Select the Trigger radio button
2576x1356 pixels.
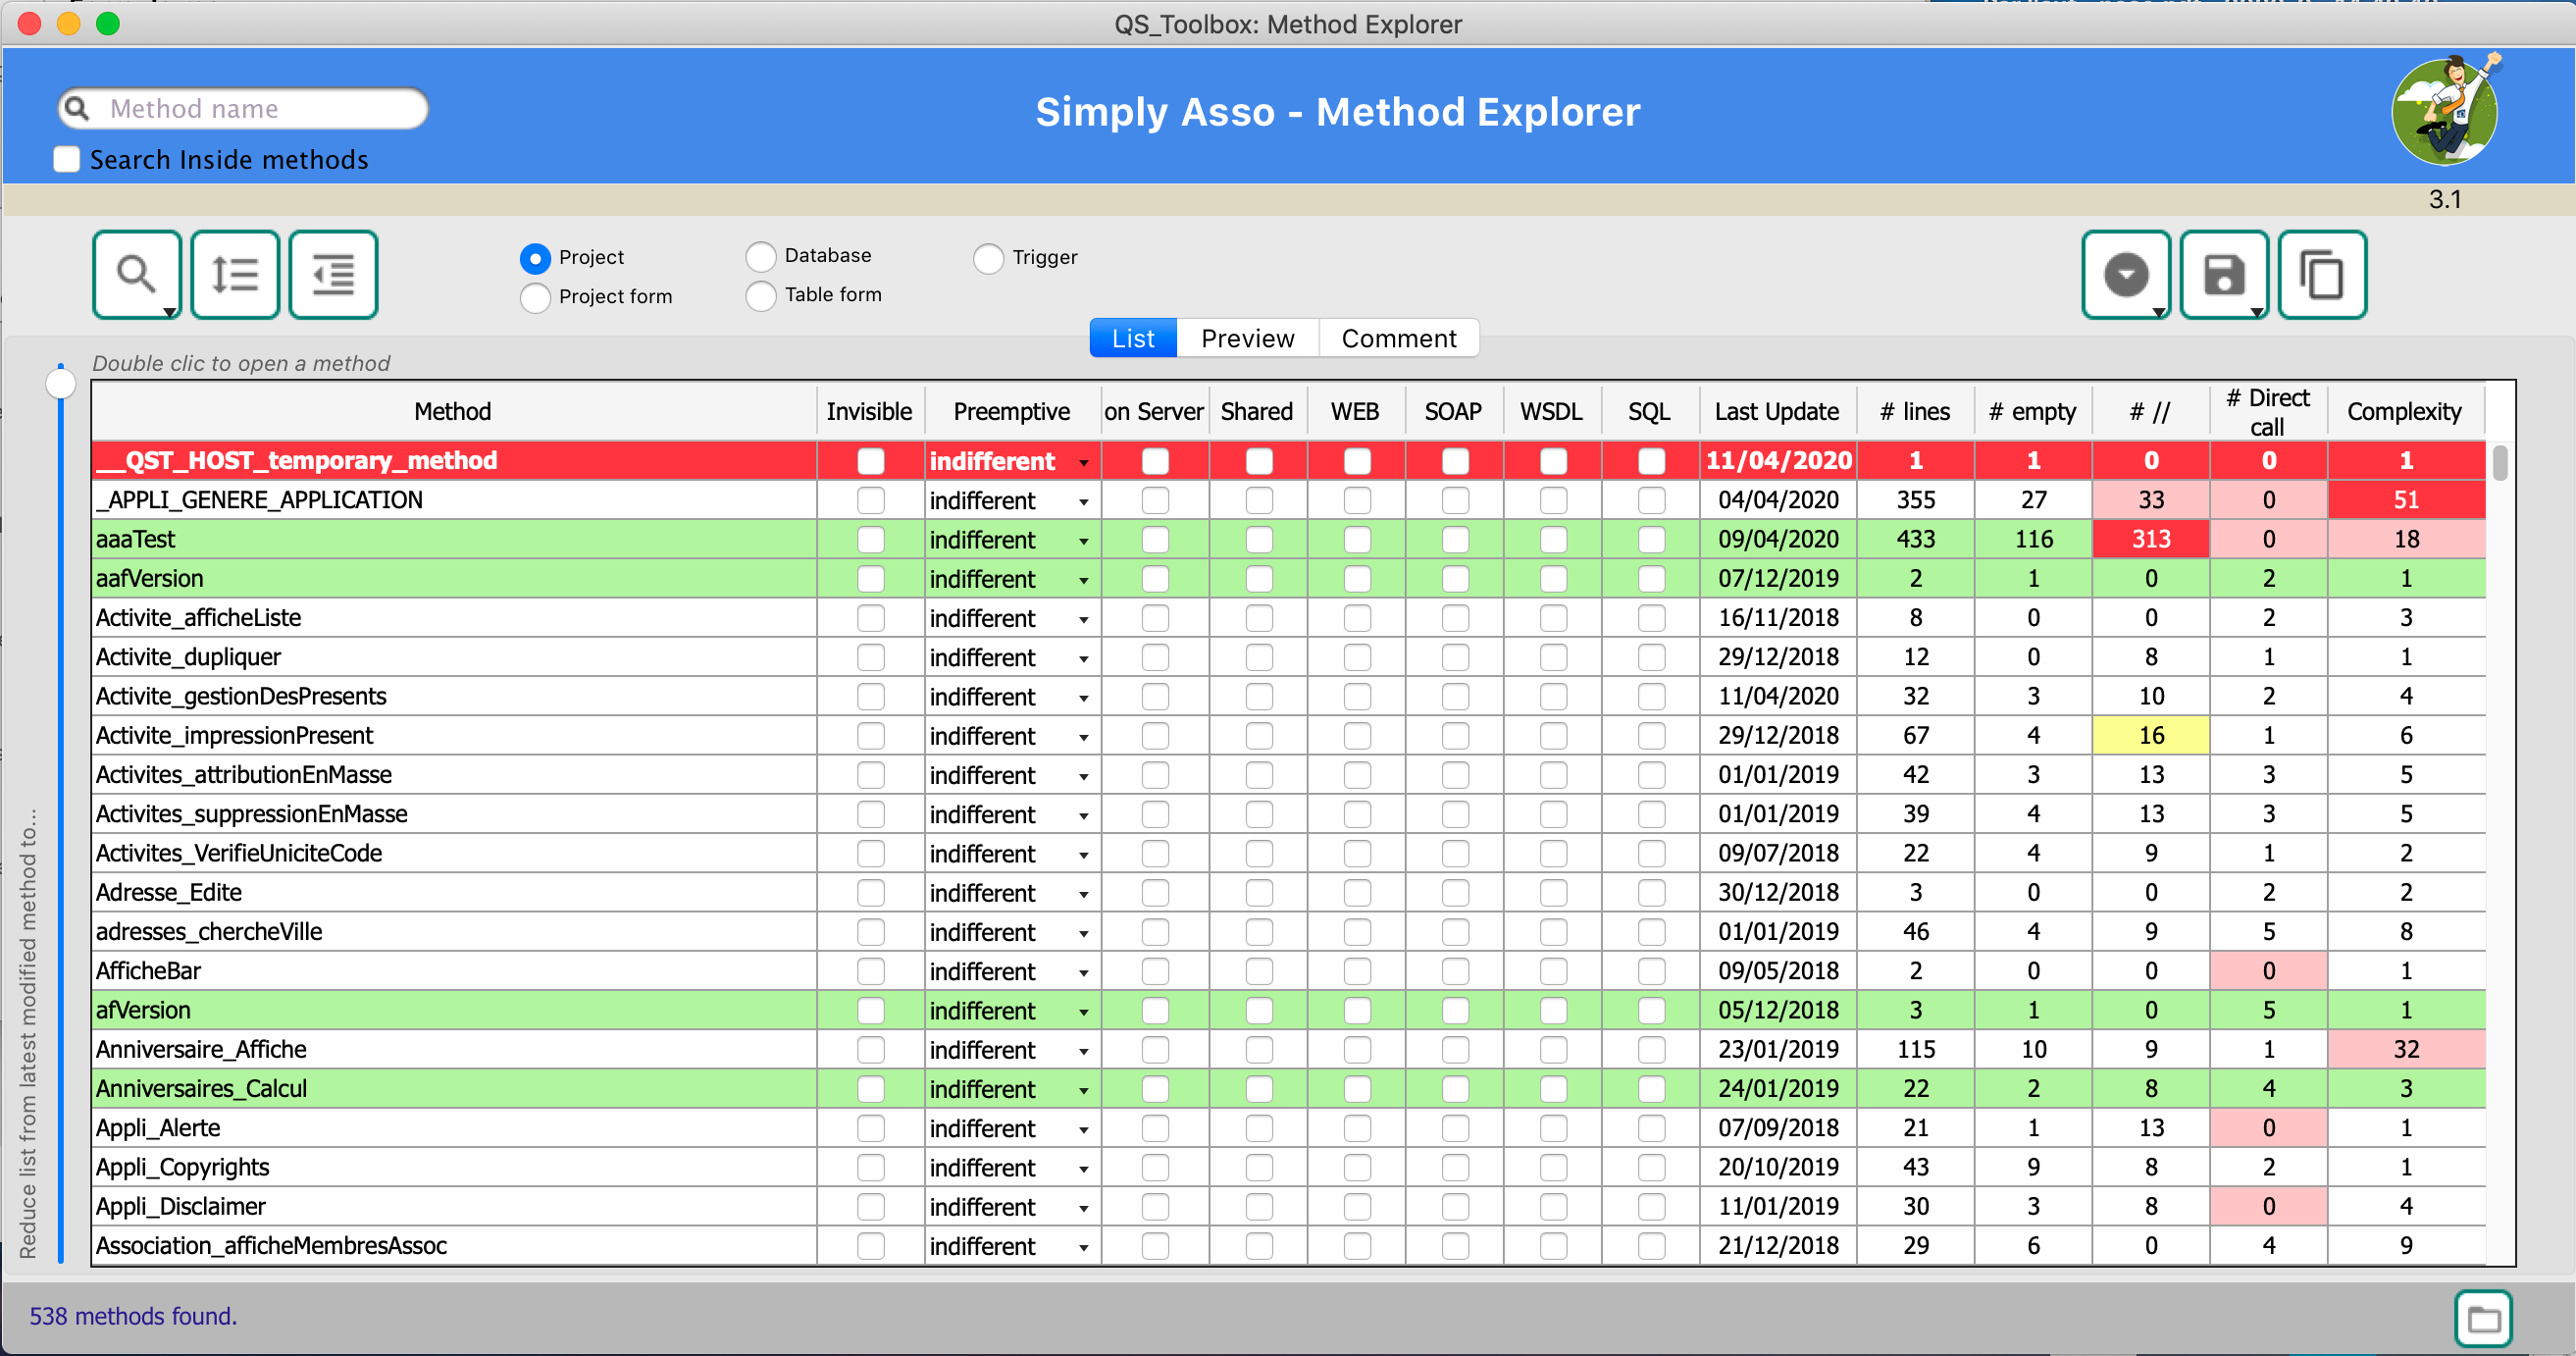(x=988, y=258)
